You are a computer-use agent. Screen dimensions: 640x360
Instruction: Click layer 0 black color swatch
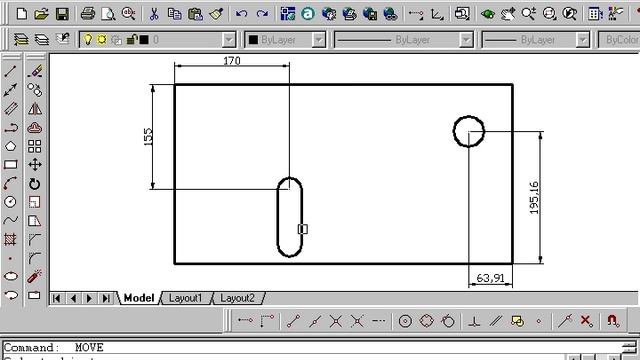tap(144, 40)
